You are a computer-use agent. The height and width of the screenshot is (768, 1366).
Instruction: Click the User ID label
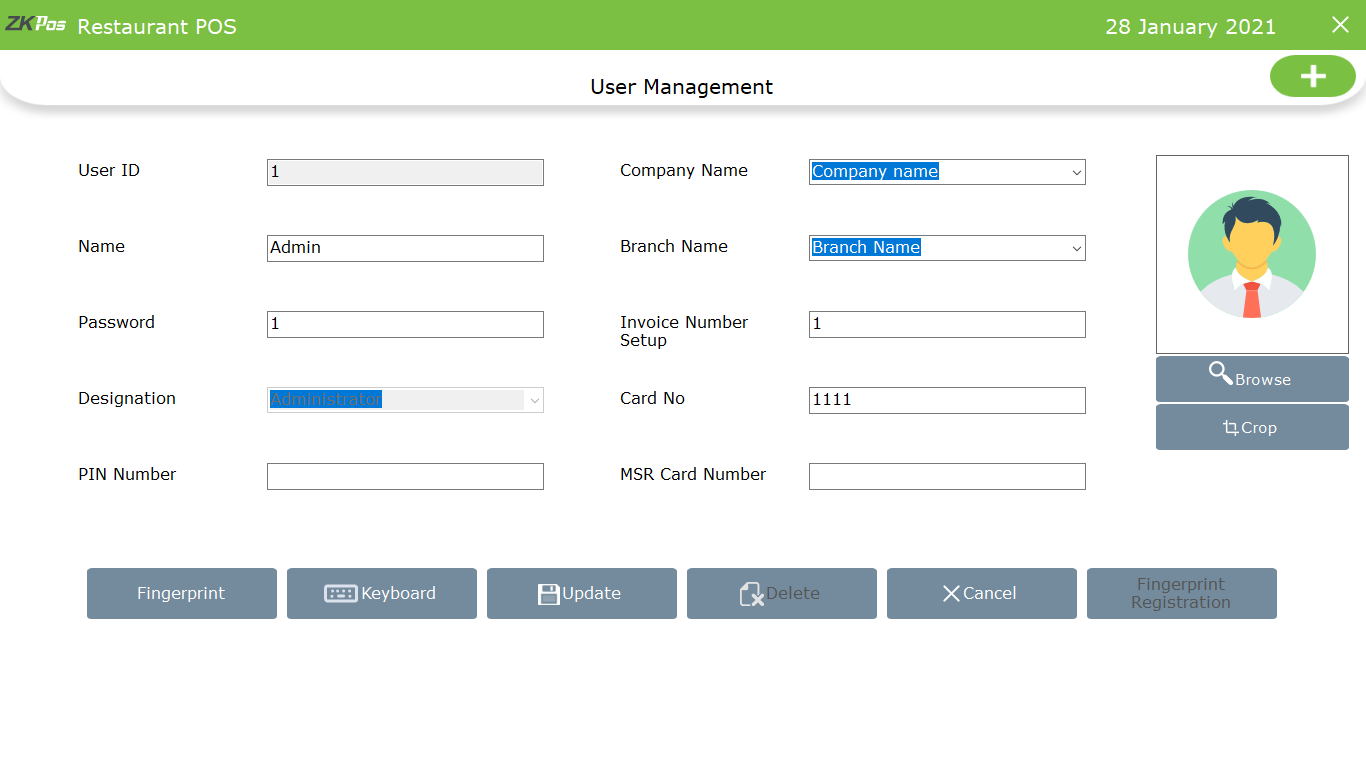pos(109,170)
